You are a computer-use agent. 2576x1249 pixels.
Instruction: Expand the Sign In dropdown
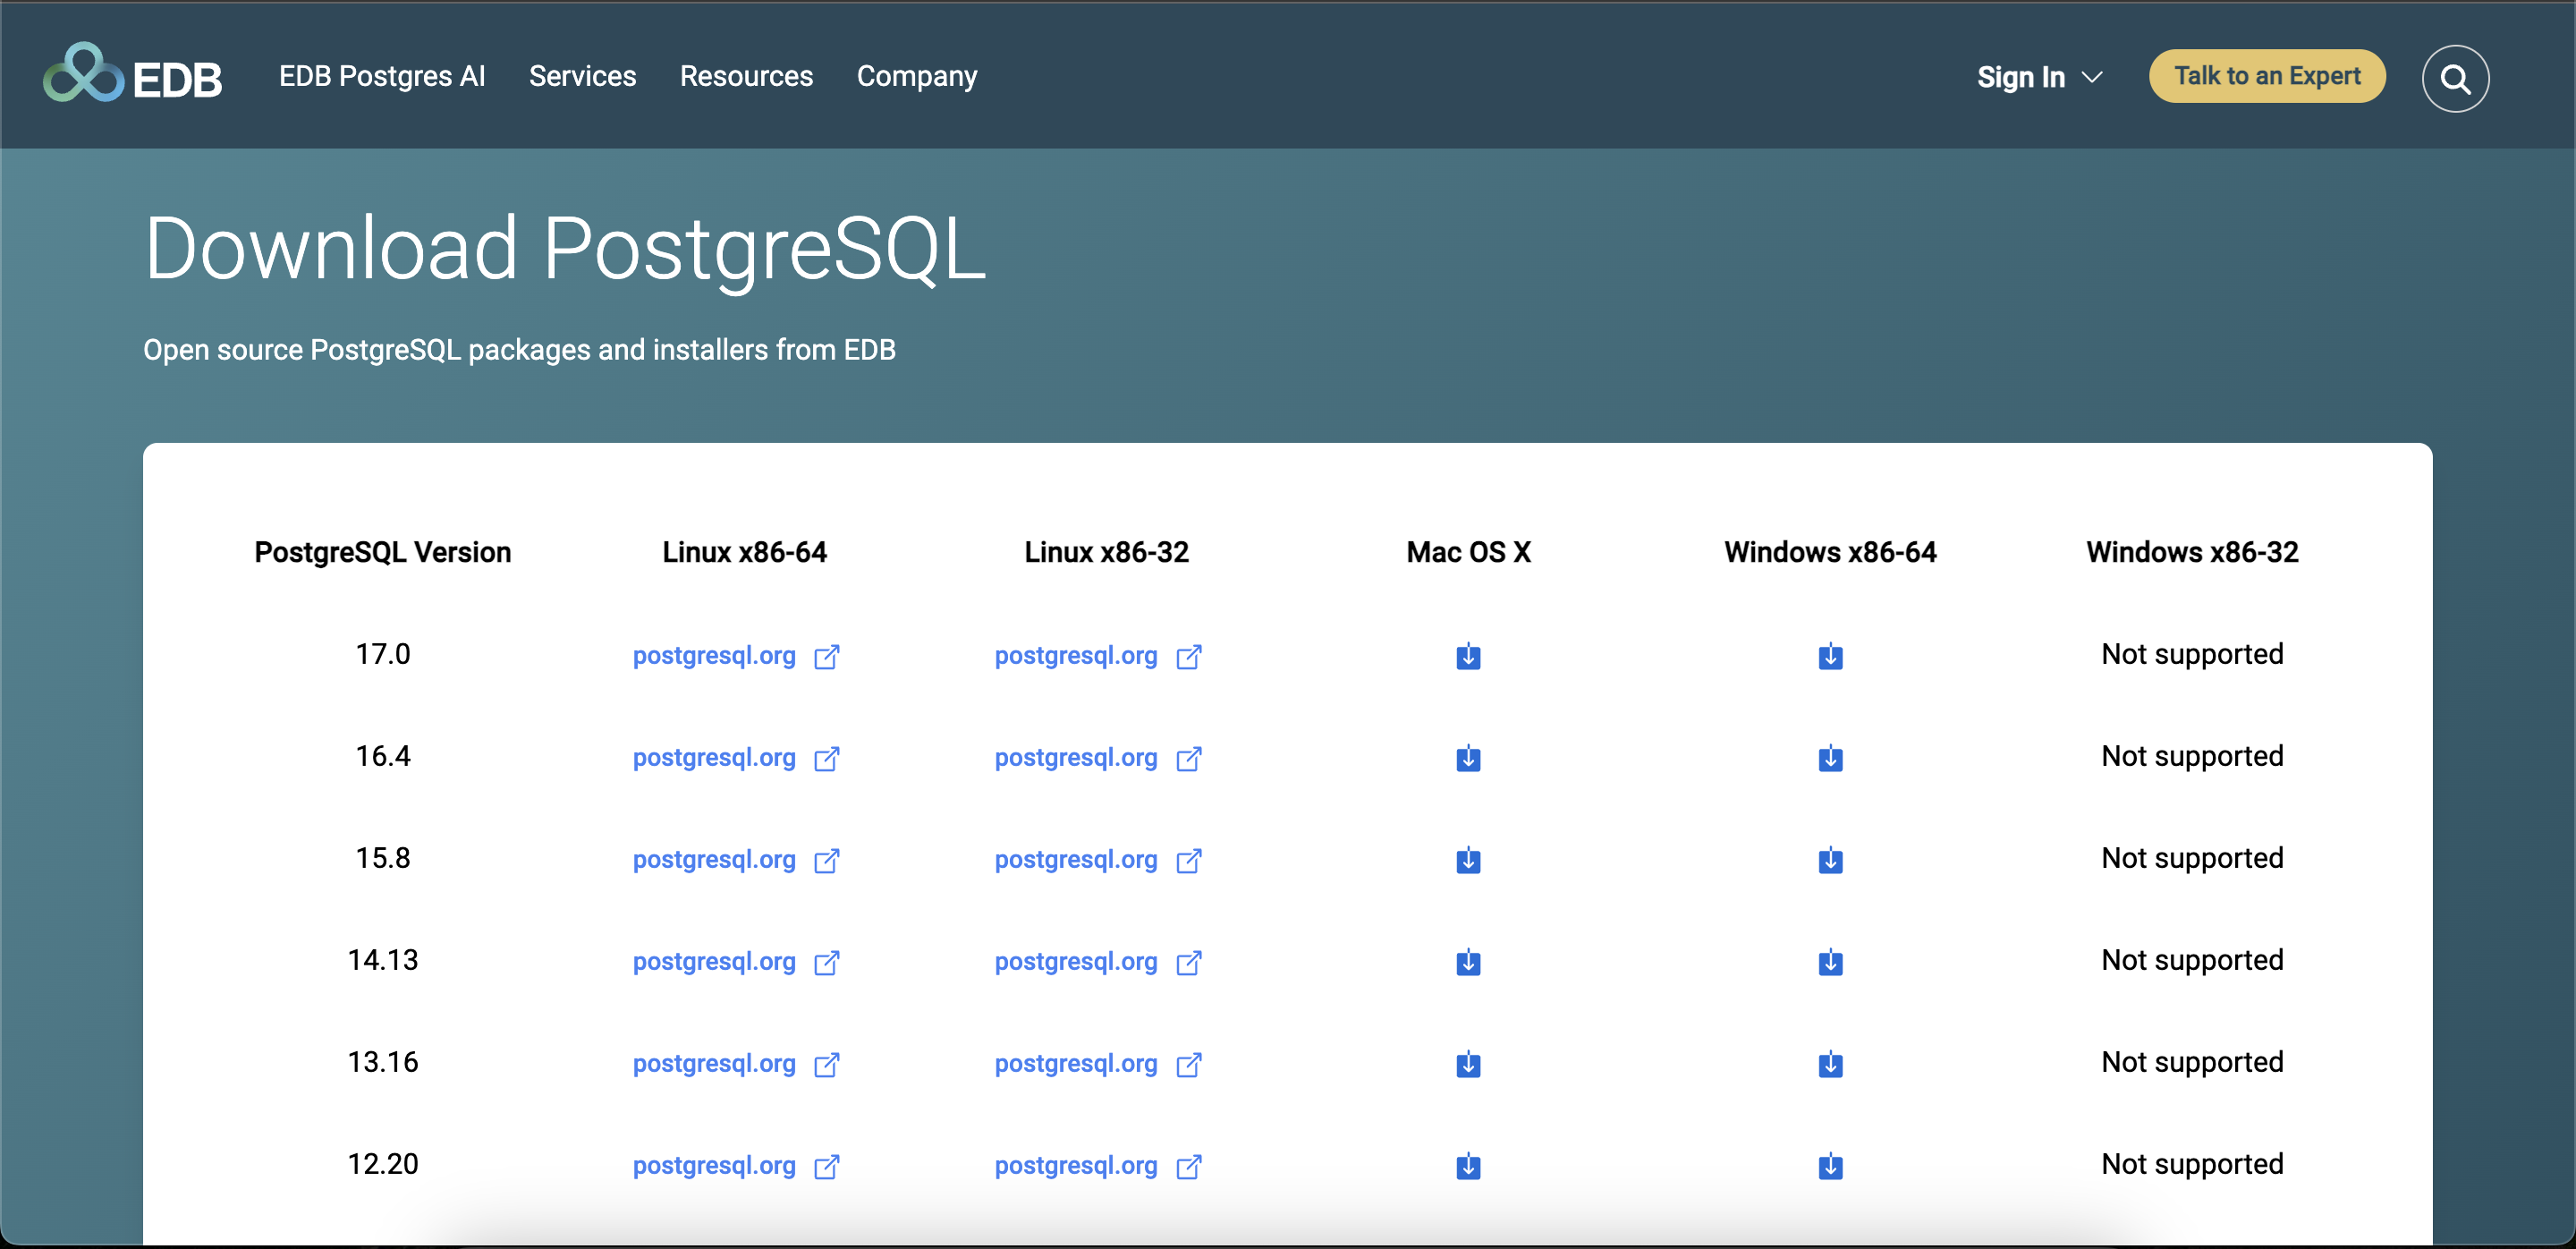pos(2040,77)
